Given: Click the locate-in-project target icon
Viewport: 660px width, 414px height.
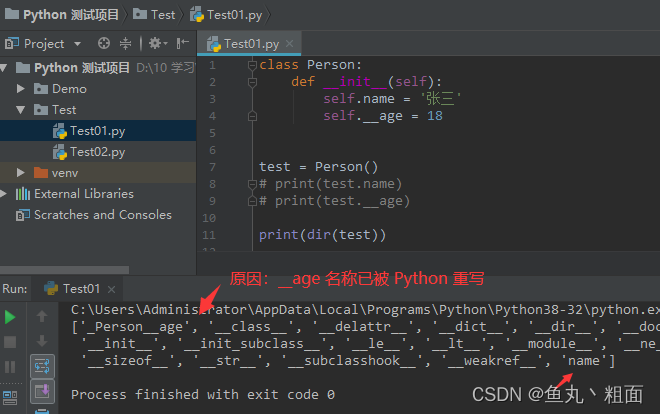Looking at the screenshot, I should tap(104, 43).
